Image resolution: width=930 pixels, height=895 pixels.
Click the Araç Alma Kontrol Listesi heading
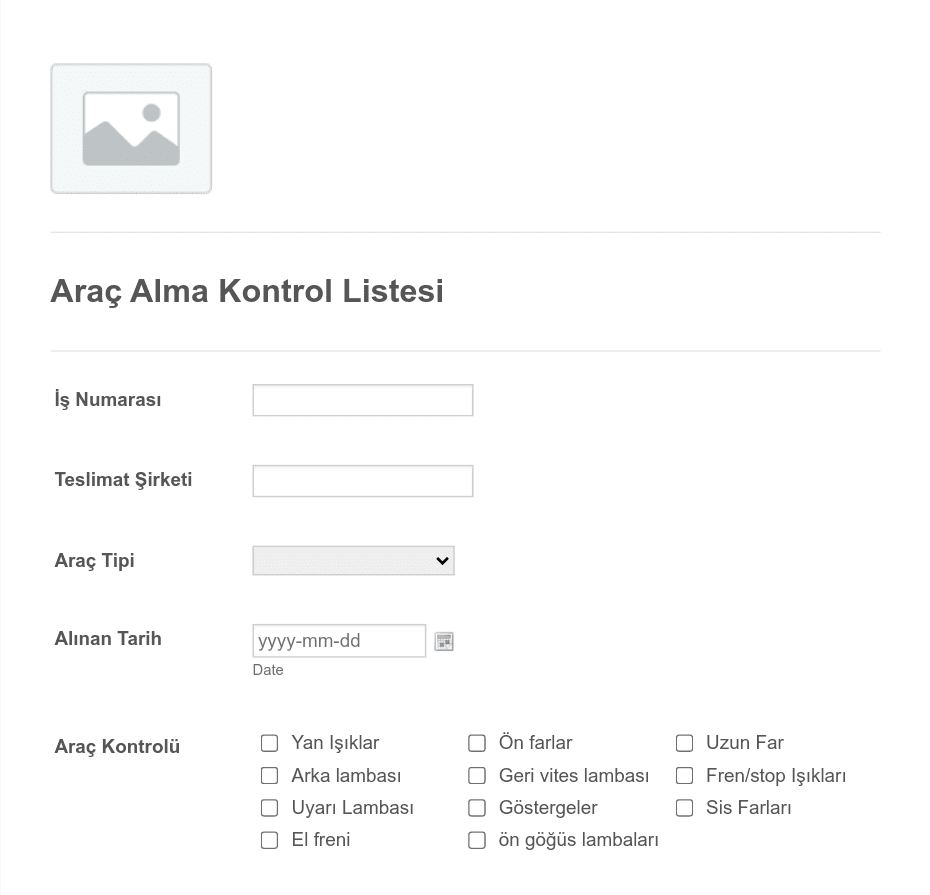pos(247,291)
